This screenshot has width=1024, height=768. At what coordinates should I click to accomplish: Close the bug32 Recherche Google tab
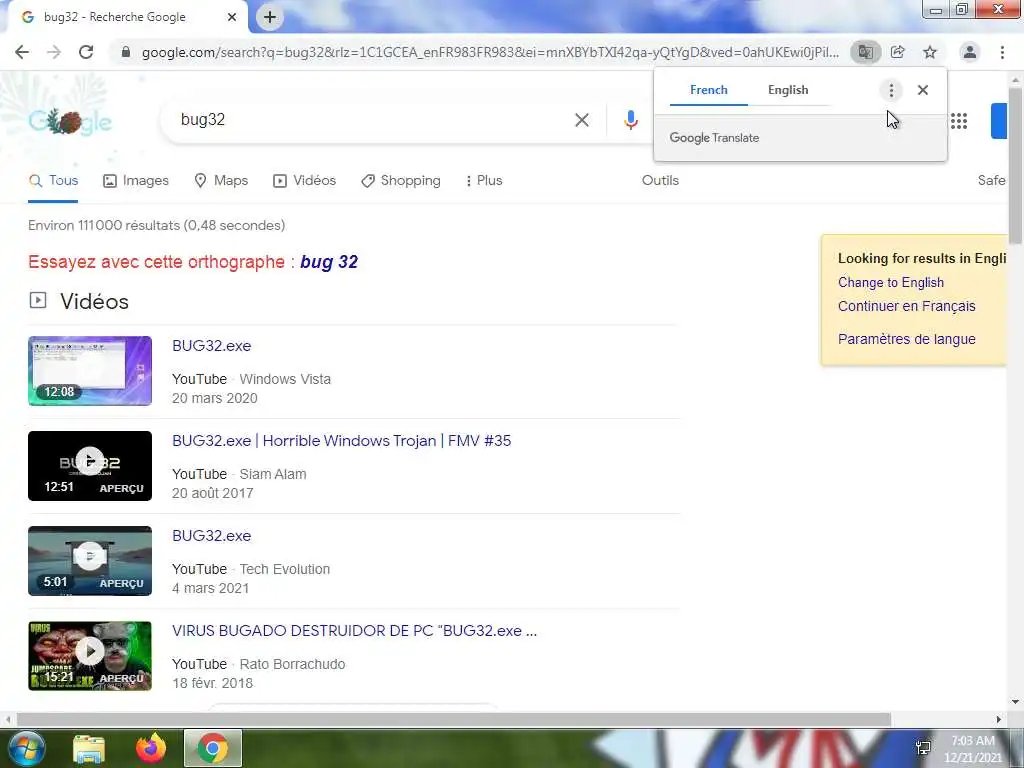[232, 17]
